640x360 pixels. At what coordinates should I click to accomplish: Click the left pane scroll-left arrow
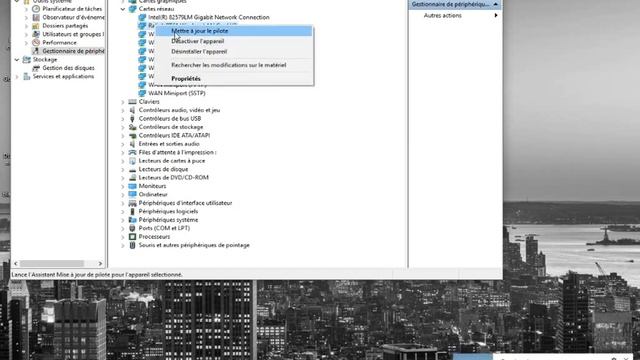tap(16, 264)
